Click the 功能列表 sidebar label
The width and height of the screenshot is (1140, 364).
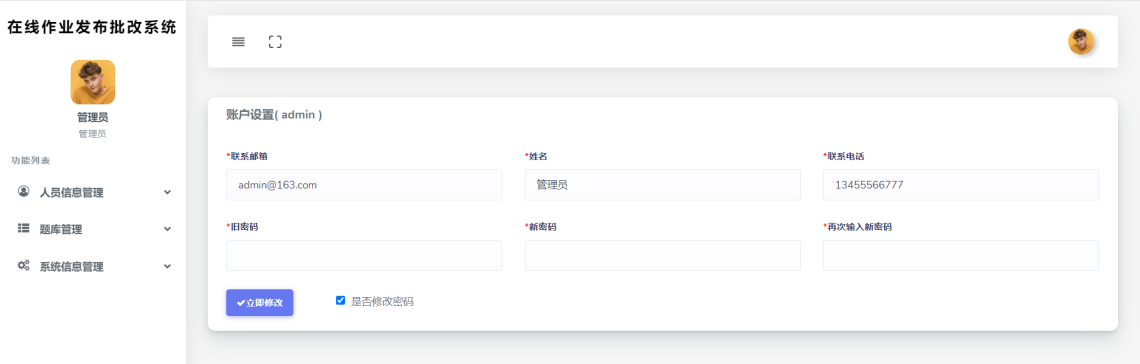31,160
